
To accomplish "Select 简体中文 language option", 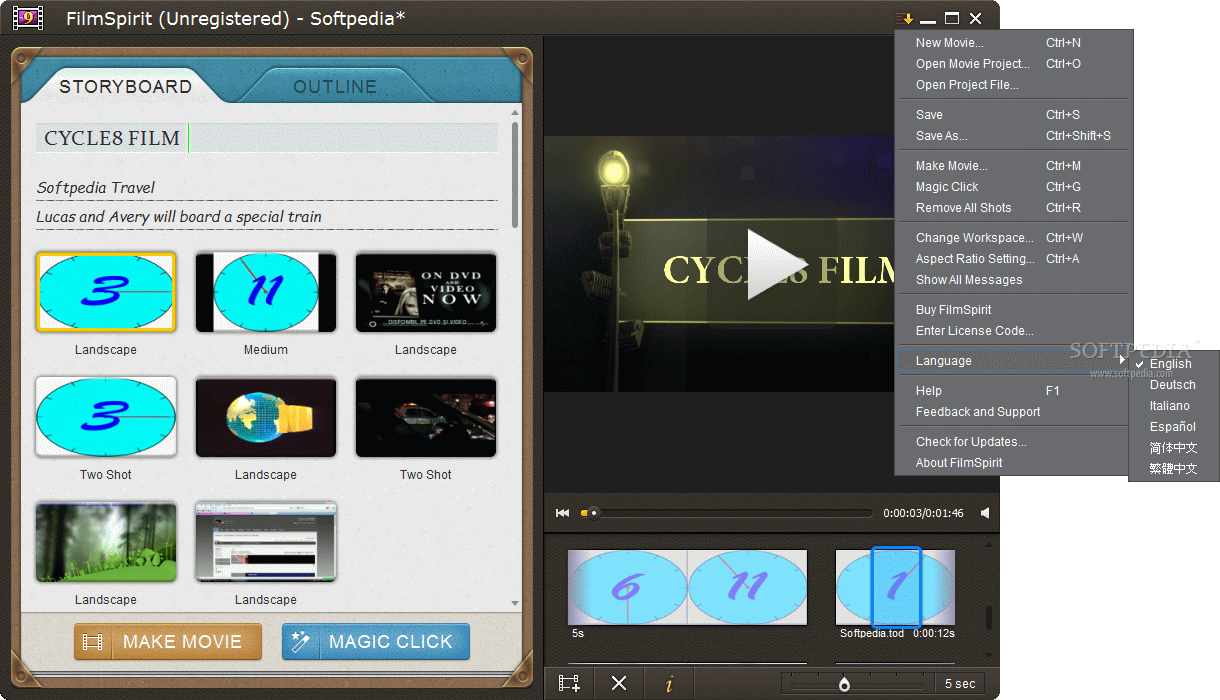I will tap(1174, 448).
